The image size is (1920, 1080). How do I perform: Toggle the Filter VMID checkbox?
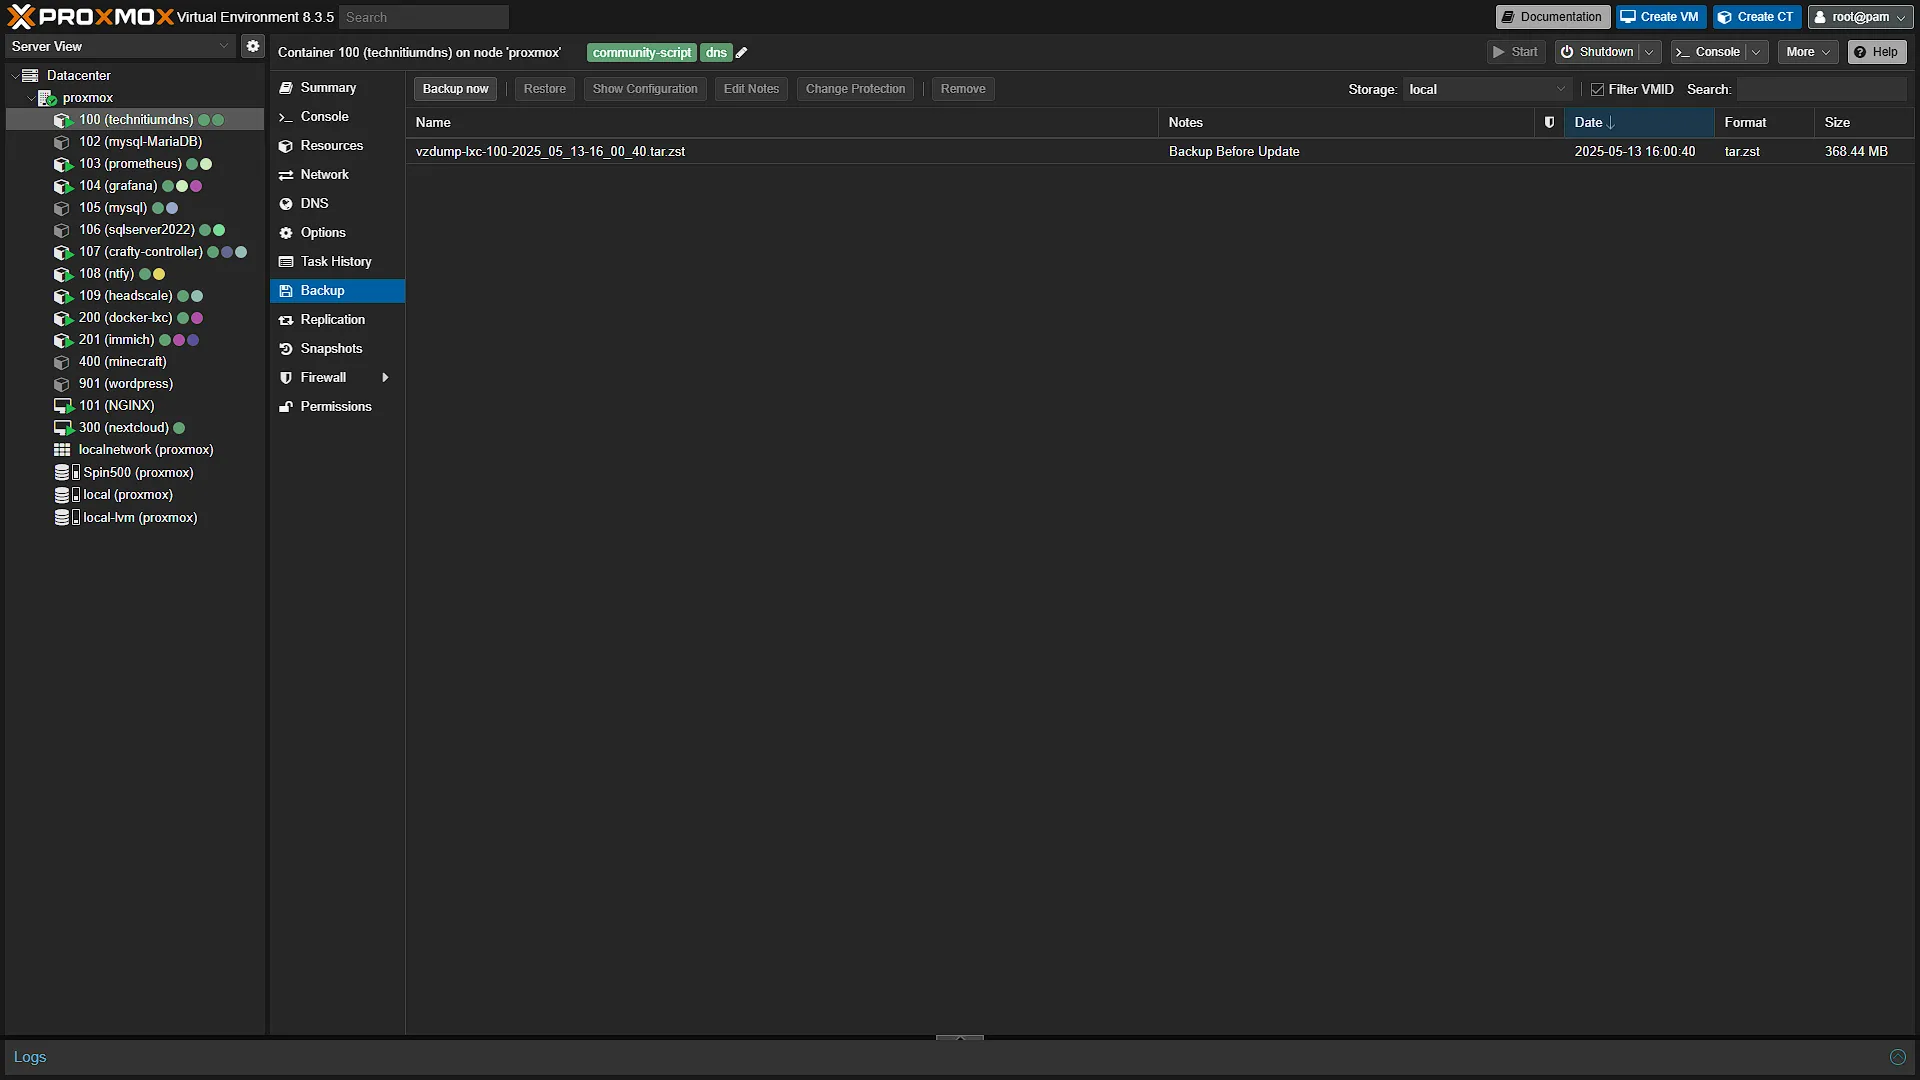(x=1597, y=90)
